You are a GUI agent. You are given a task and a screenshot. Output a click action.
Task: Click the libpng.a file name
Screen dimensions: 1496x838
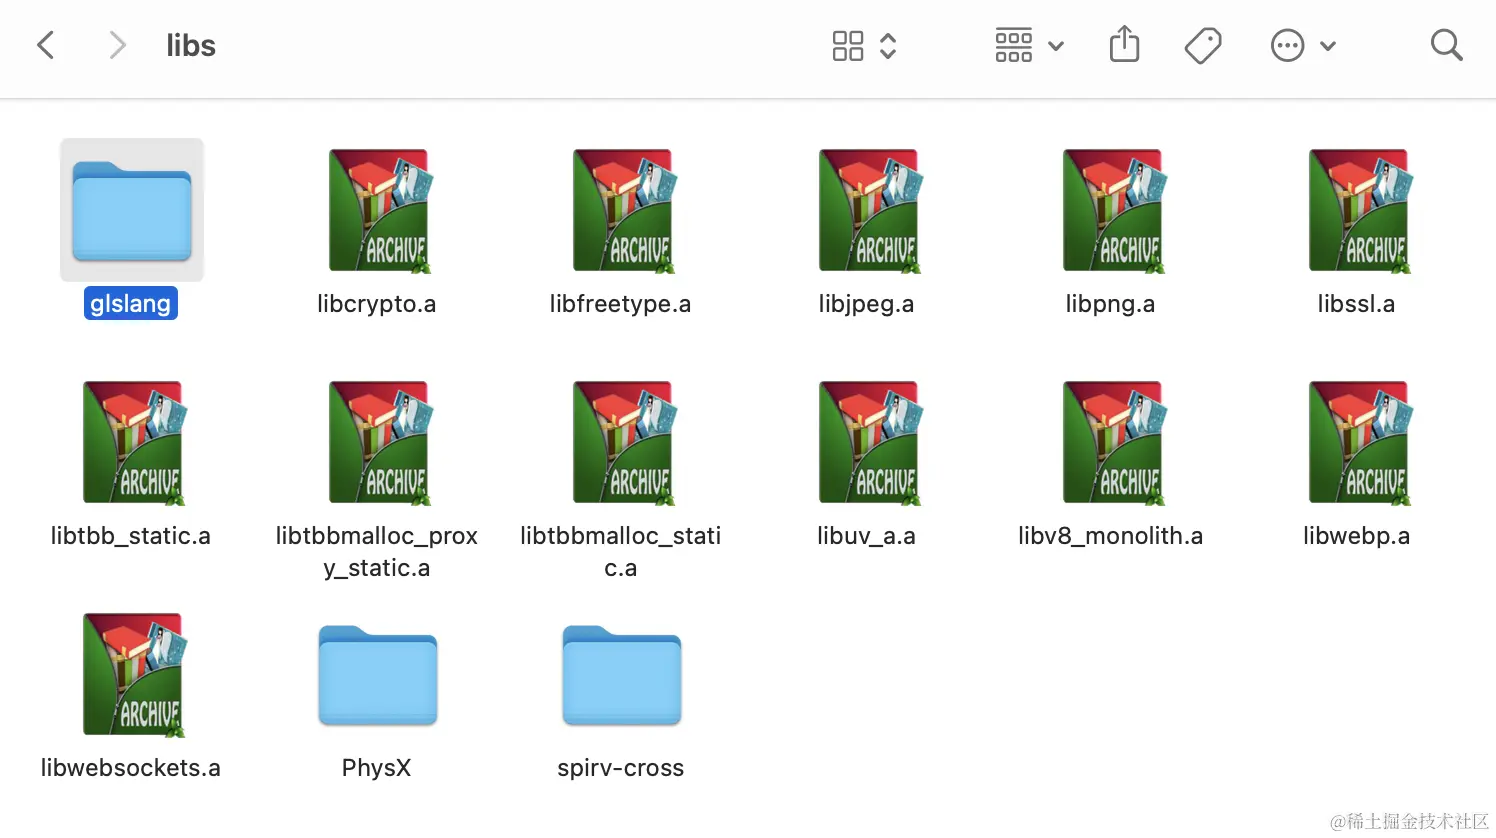[x=1110, y=304]
